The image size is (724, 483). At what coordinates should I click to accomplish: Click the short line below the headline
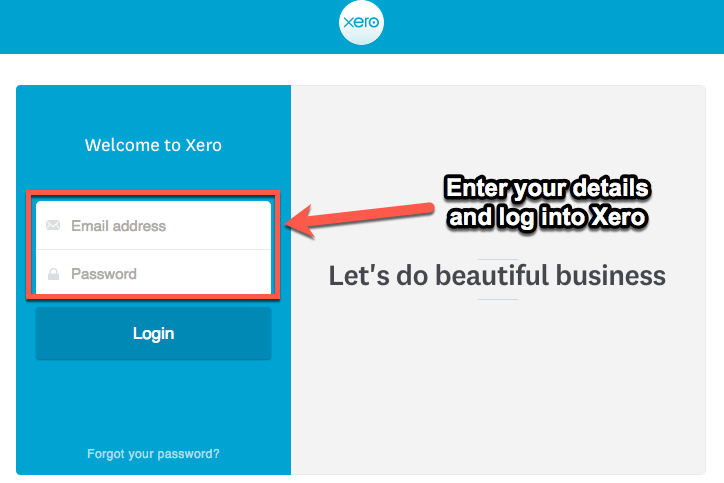[498, 299]
